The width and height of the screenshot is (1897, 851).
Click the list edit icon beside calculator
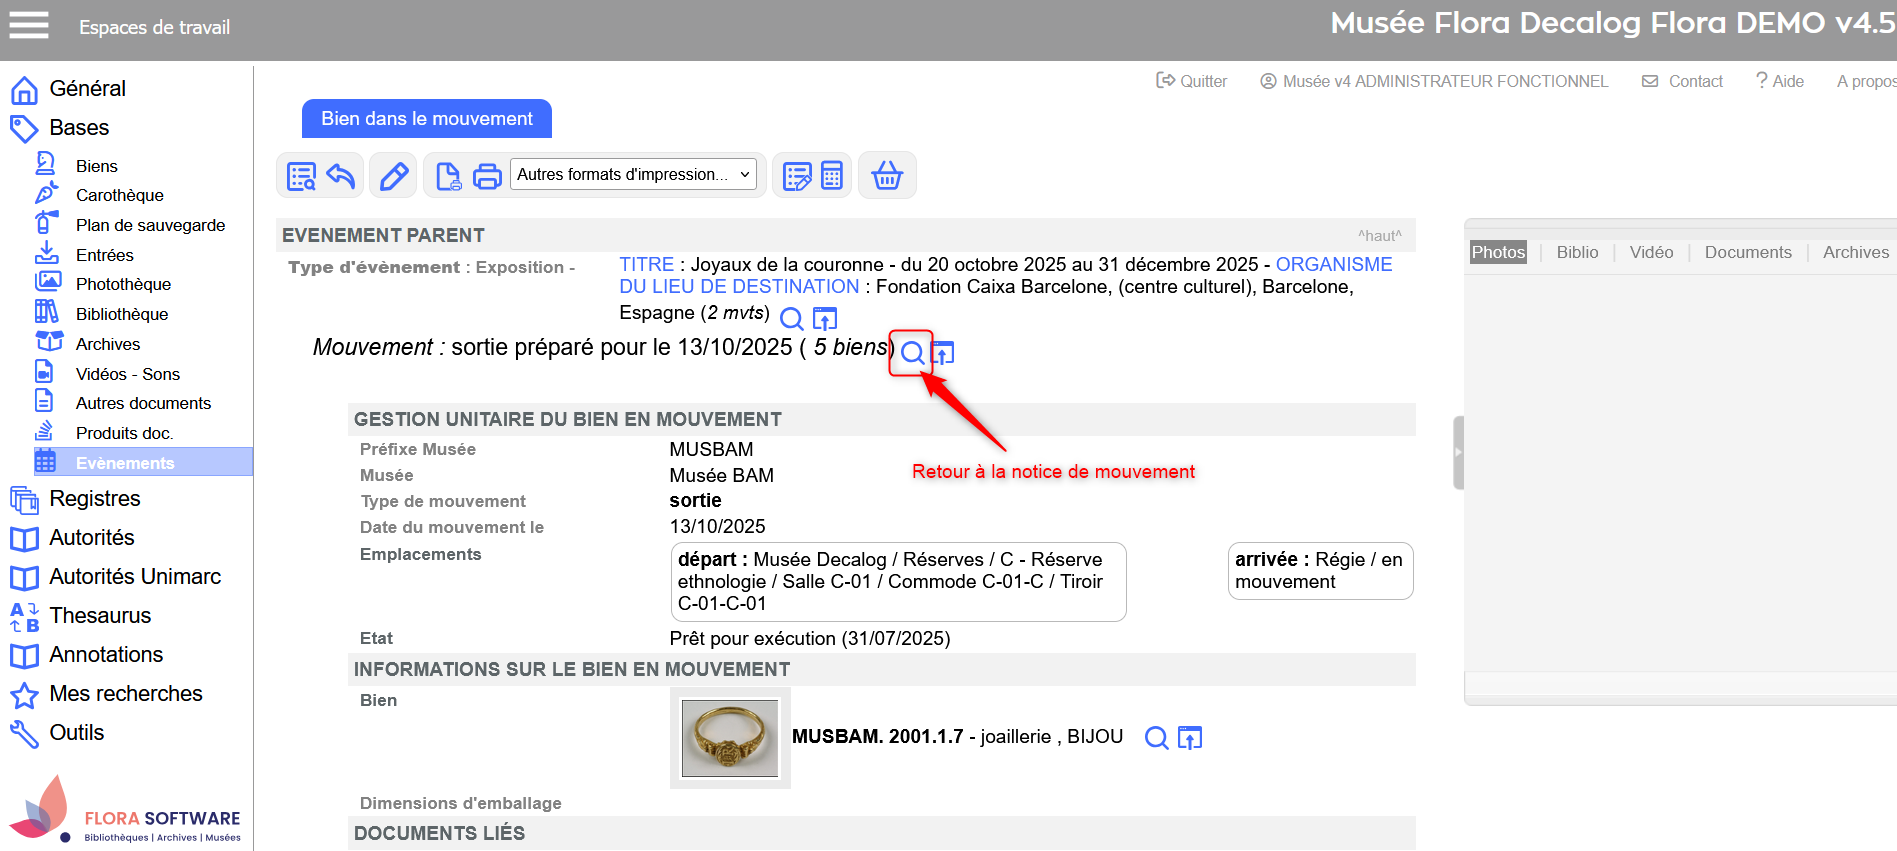[797, 176]
